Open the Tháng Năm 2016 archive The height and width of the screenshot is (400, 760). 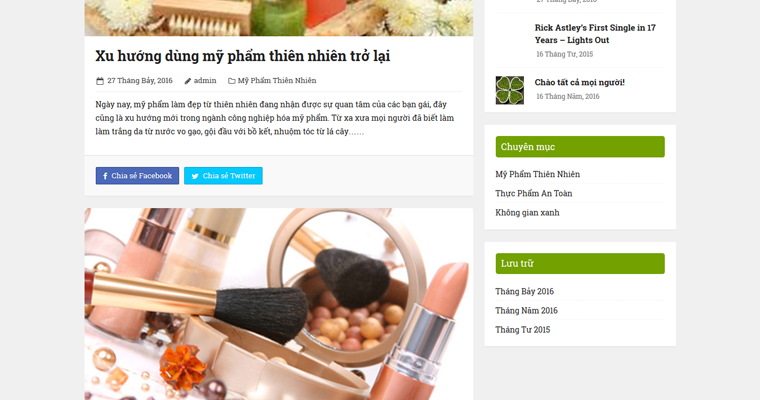click(526, 310)
